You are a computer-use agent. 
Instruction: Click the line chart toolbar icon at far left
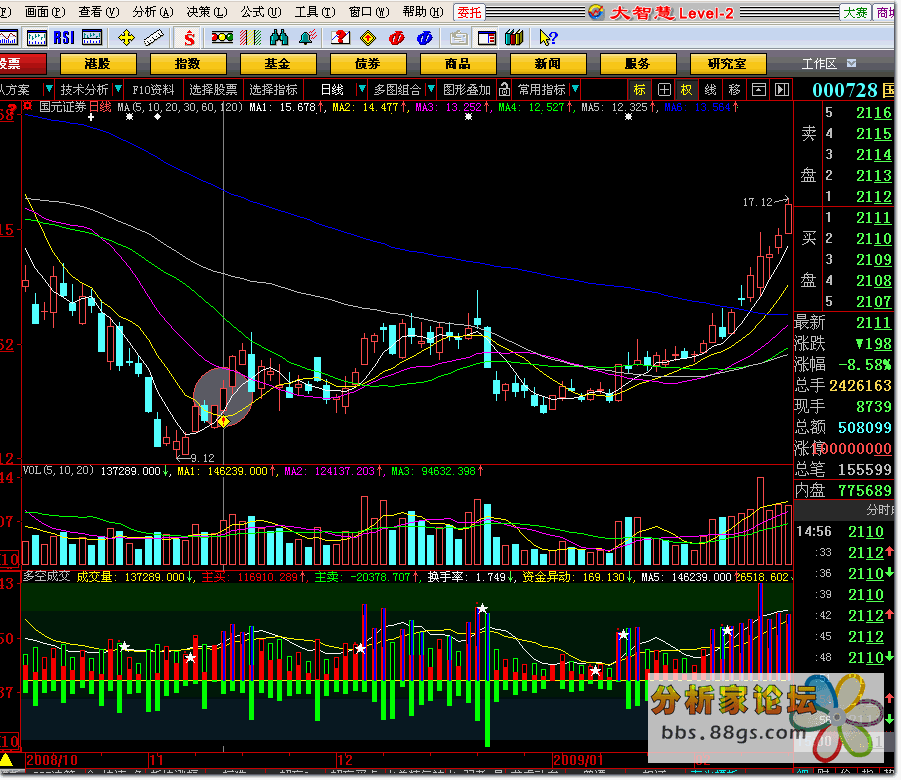tap(9, 38)
